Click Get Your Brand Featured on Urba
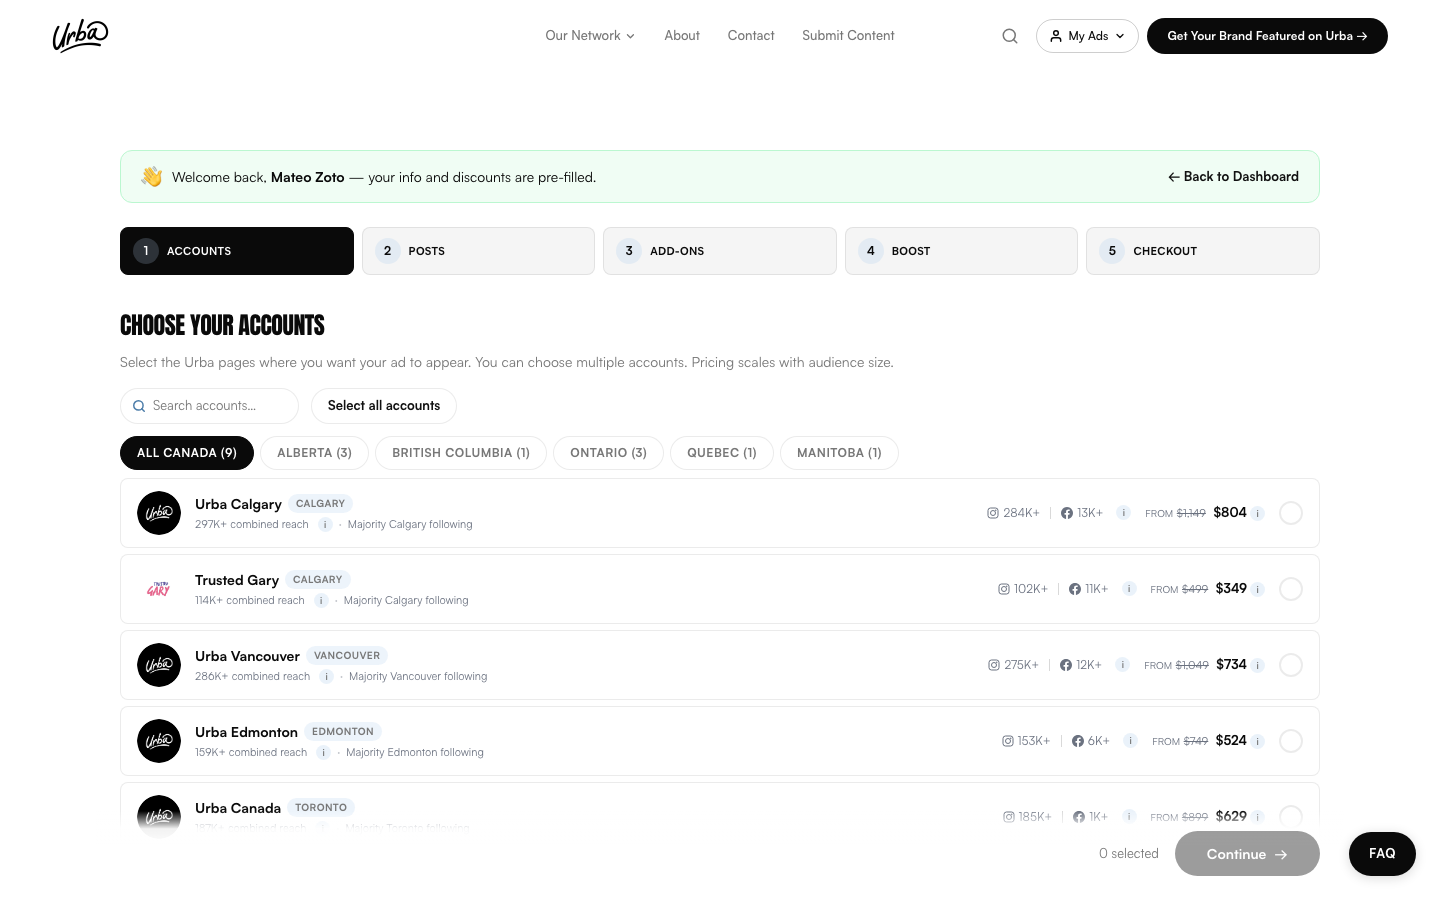1440x900 pixels. (x=1267, y=36)
